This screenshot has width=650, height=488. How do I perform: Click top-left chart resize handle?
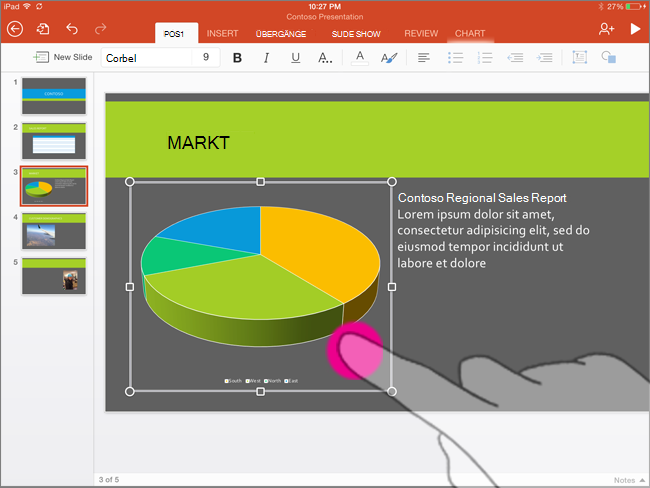(130, 182)
